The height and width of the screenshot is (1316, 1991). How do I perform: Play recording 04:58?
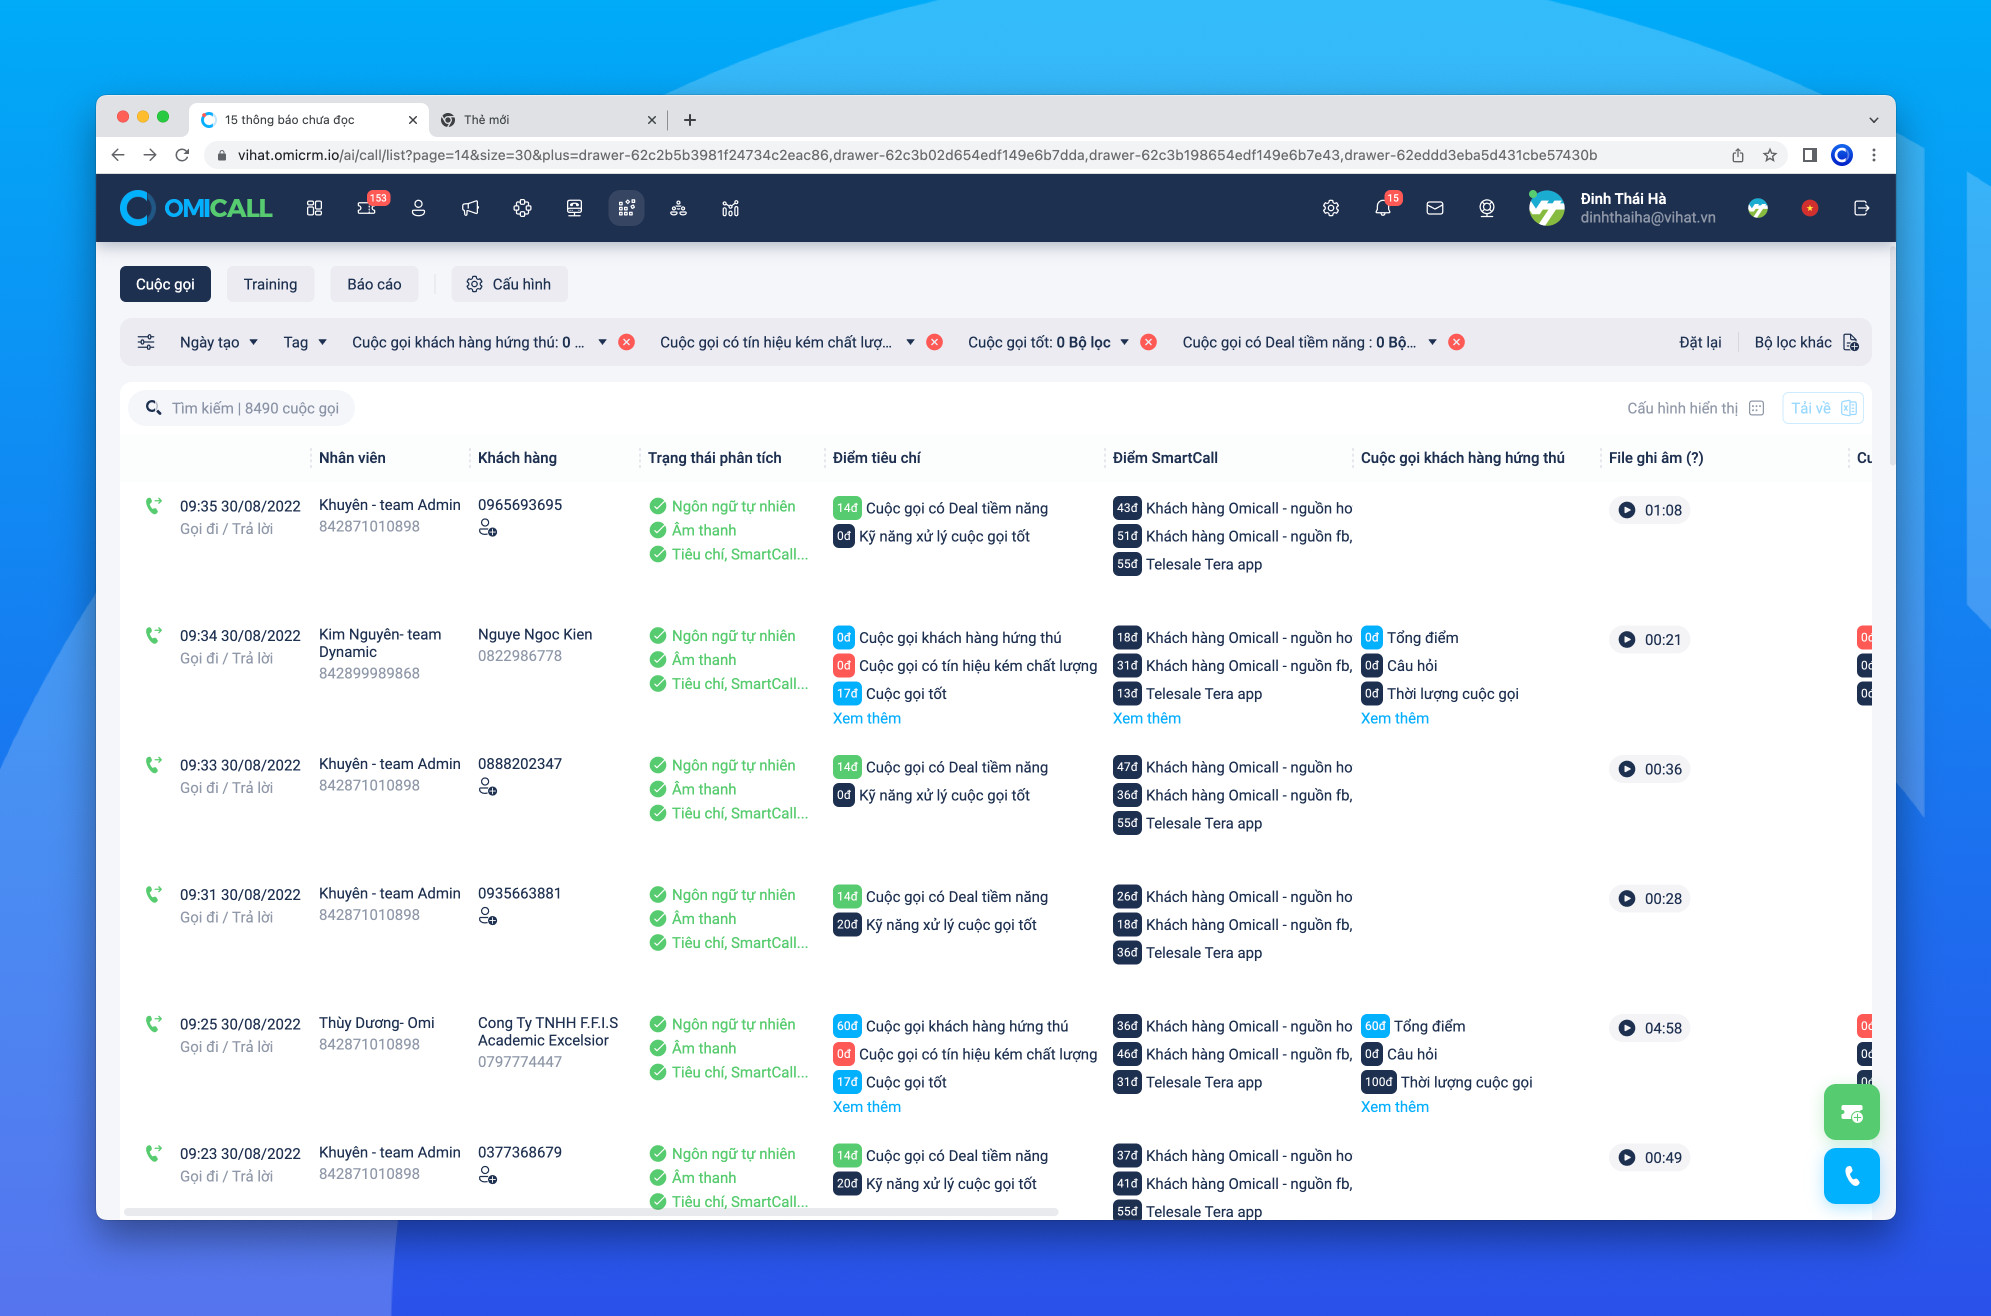(x=1627, y=1028)
